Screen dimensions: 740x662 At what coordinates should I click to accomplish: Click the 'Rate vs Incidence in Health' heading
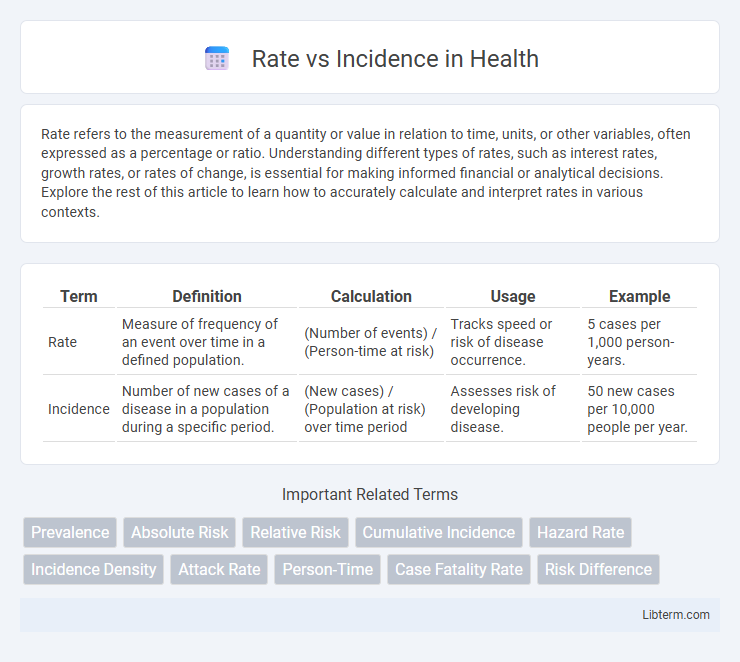click(x=395, y=59)
